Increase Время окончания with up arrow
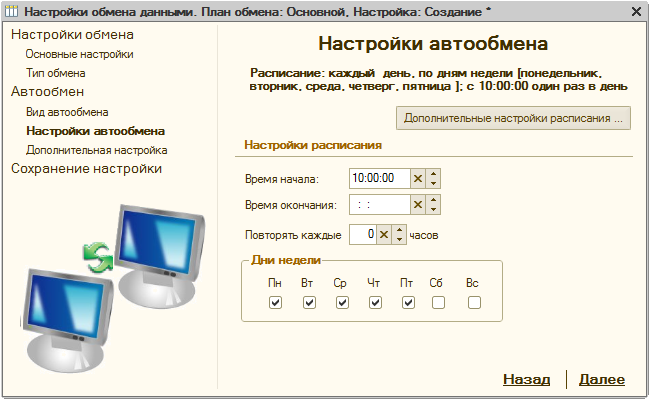 pos(433,200)
